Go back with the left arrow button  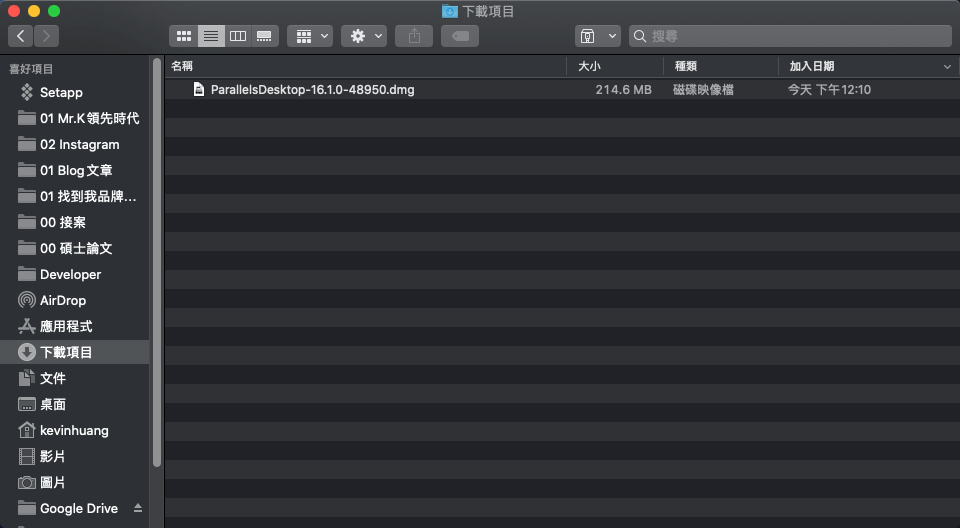[20, 36]
